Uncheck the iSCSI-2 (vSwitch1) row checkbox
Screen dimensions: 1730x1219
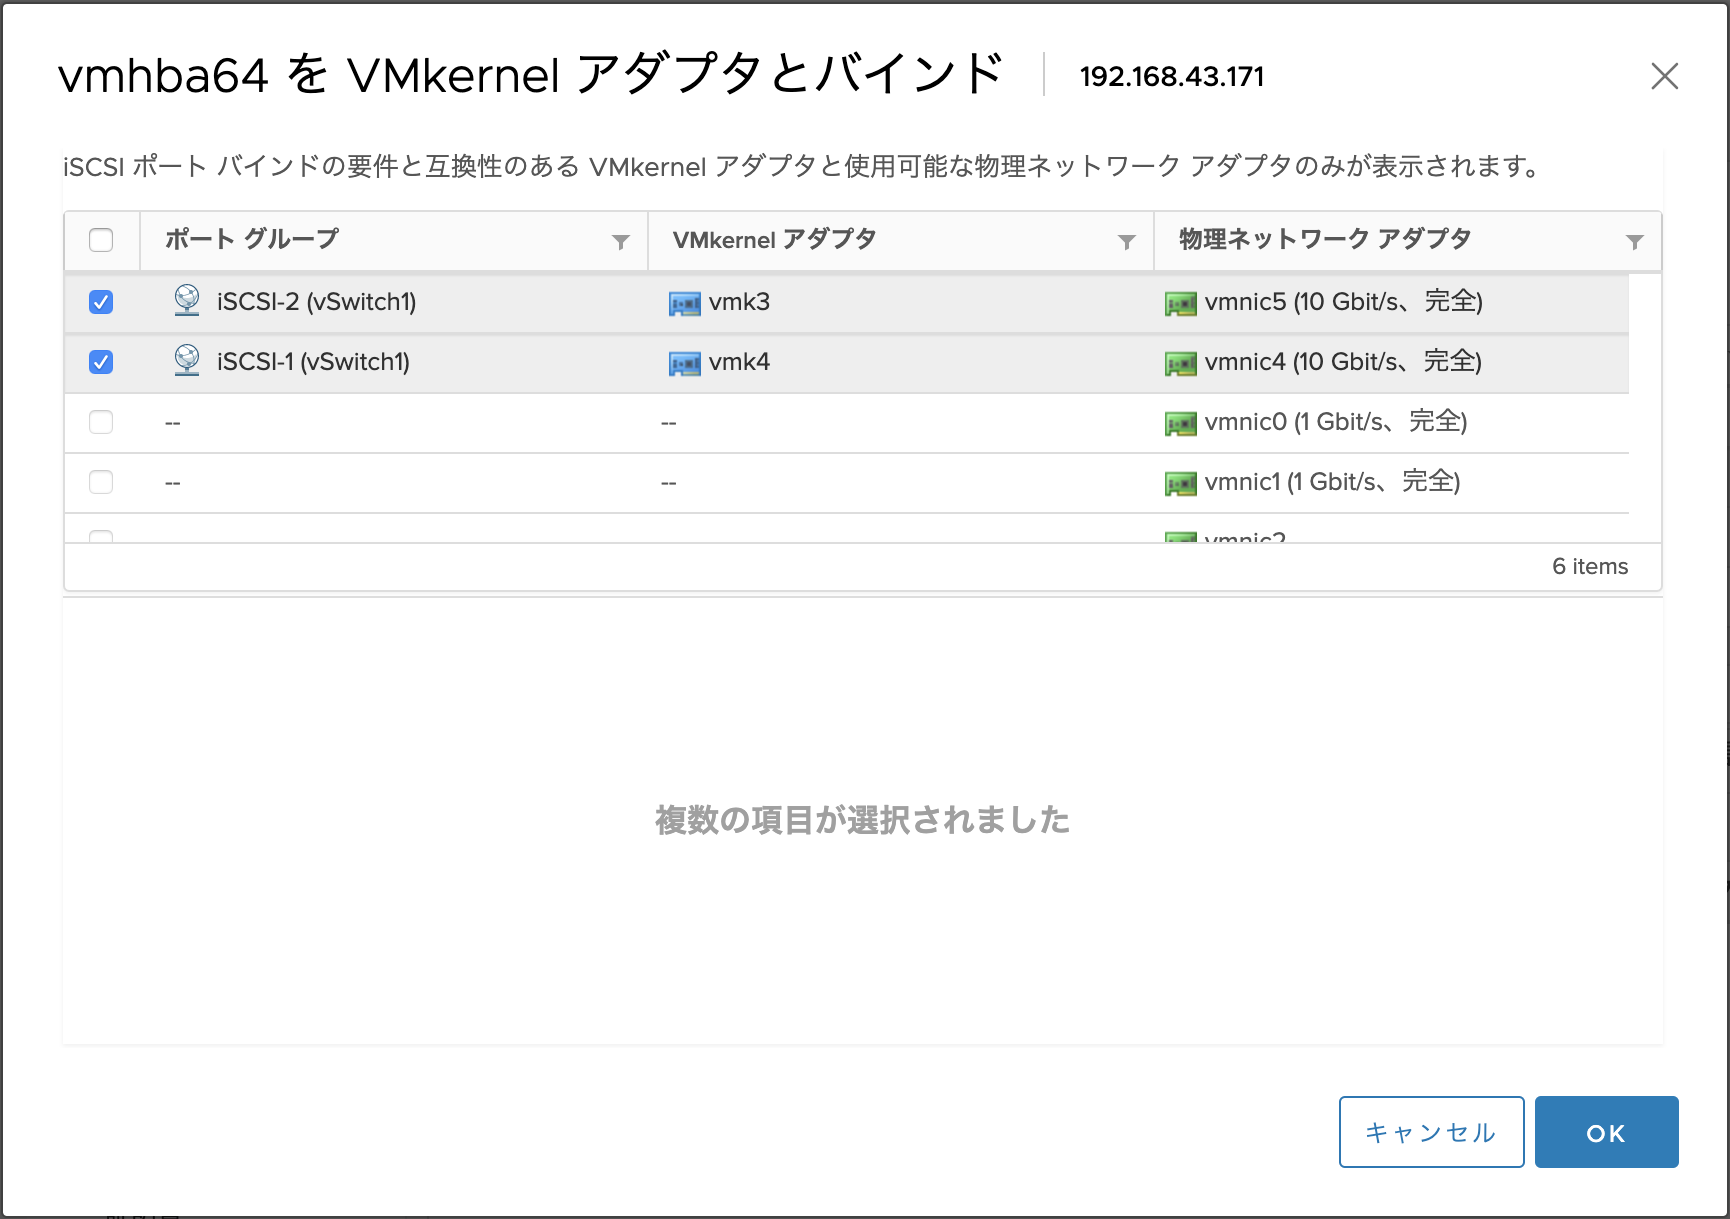(x=101, y=302)
